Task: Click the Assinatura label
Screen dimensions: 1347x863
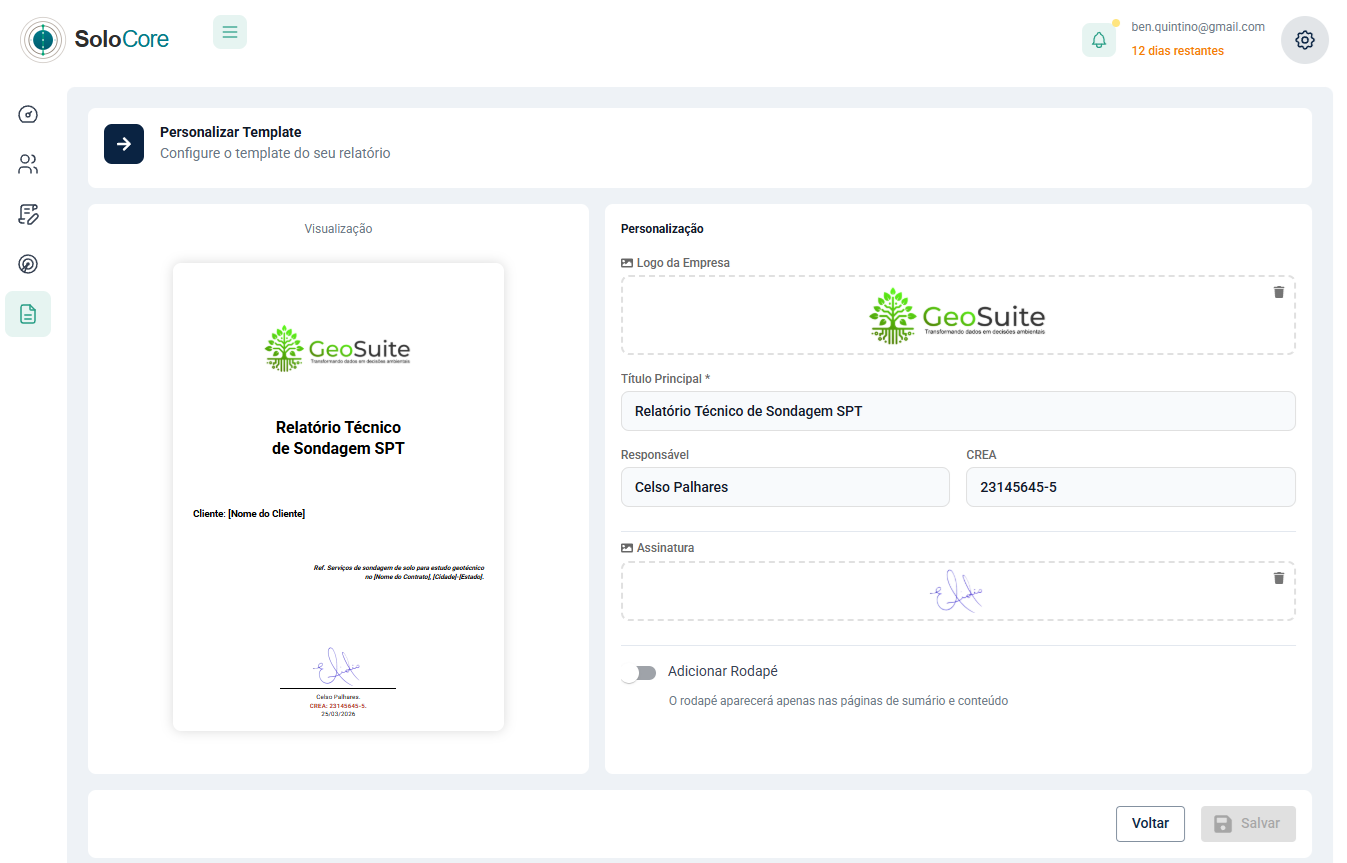Action: pyautogui.click(x=665, y=548)
